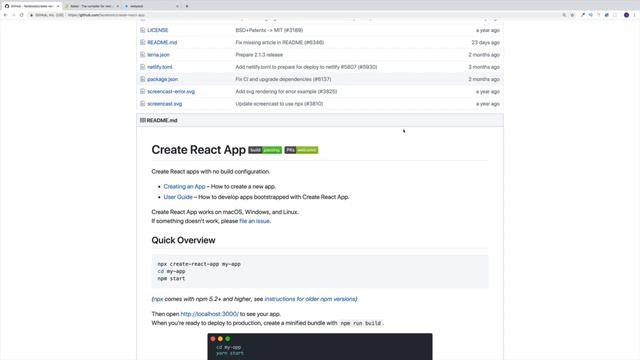This screenshot has width=640, height=360.
Task: Close the Babel browser tab
Action: 118,6
